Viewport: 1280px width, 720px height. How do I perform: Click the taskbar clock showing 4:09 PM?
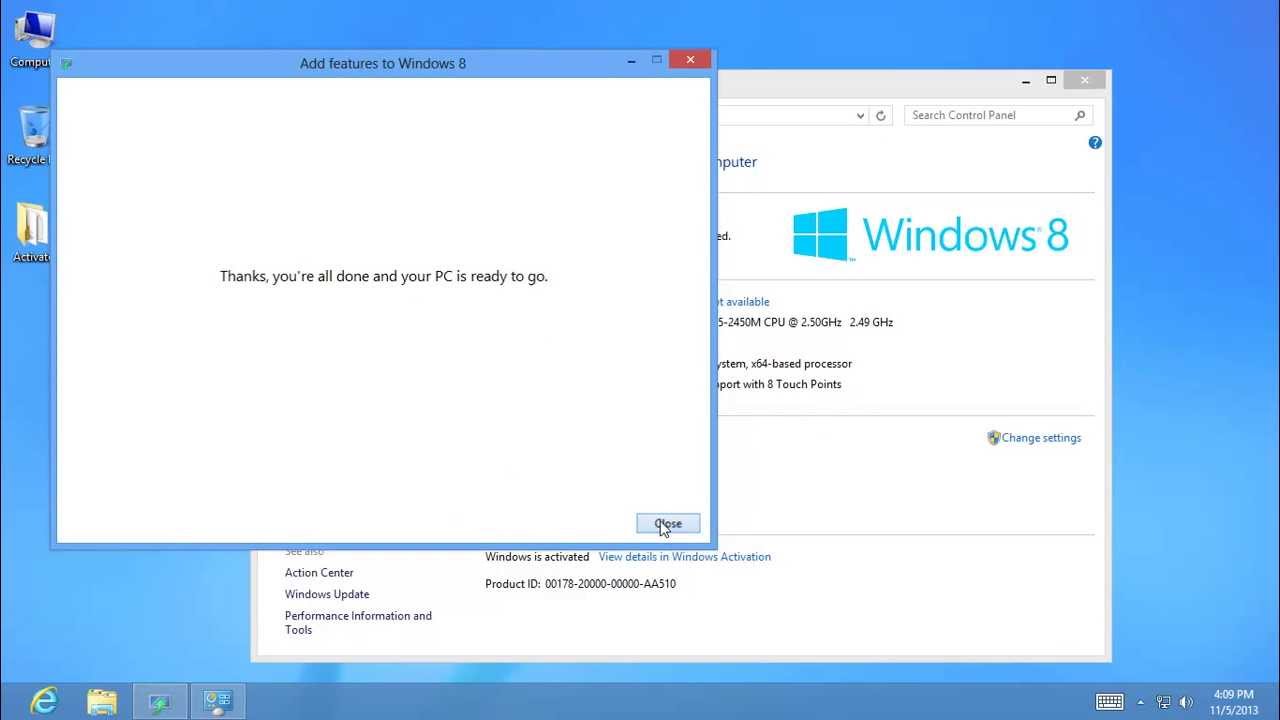[1232, 702]
